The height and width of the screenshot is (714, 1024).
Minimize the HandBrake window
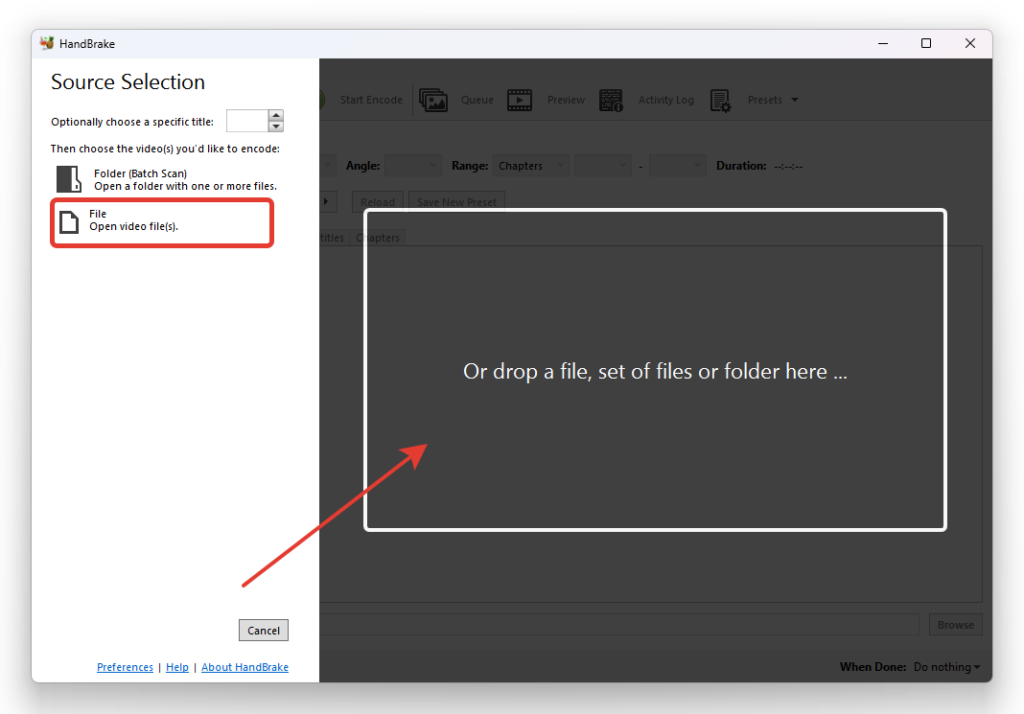pyautogui.click(x=883, y=44)
